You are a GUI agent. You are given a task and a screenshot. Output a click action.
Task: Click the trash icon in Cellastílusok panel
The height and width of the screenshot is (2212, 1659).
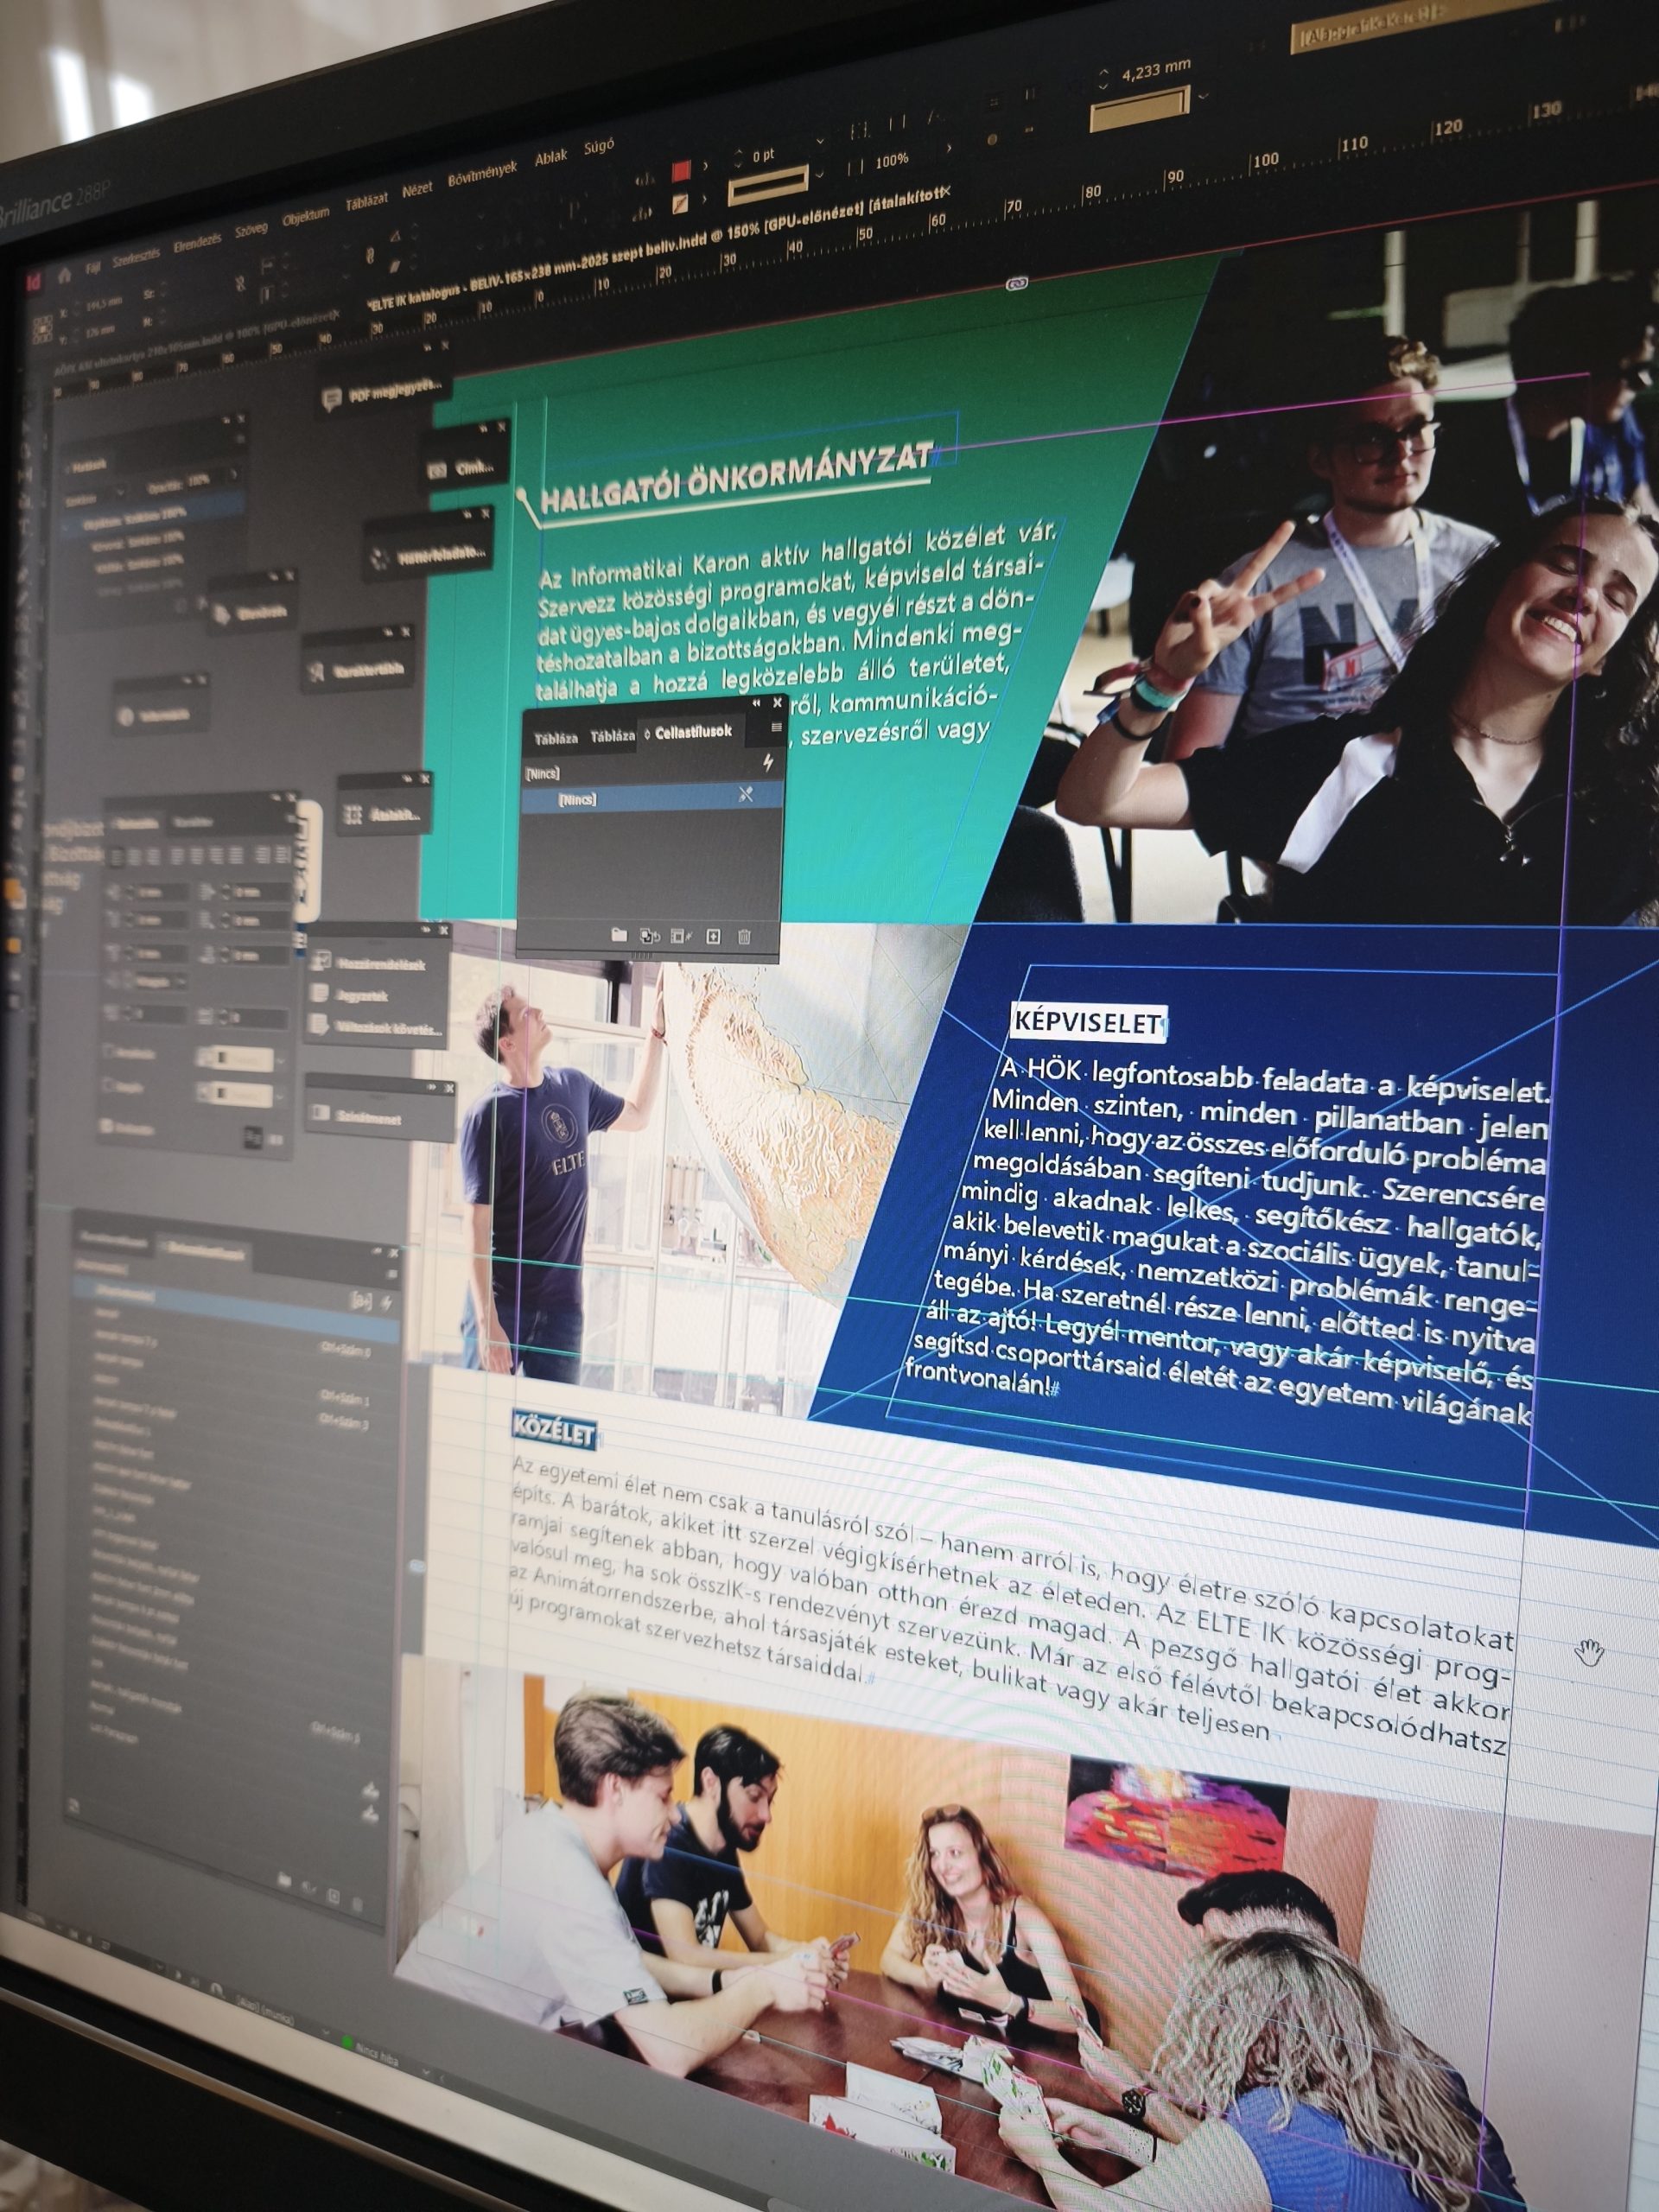[x=744, y=937]
